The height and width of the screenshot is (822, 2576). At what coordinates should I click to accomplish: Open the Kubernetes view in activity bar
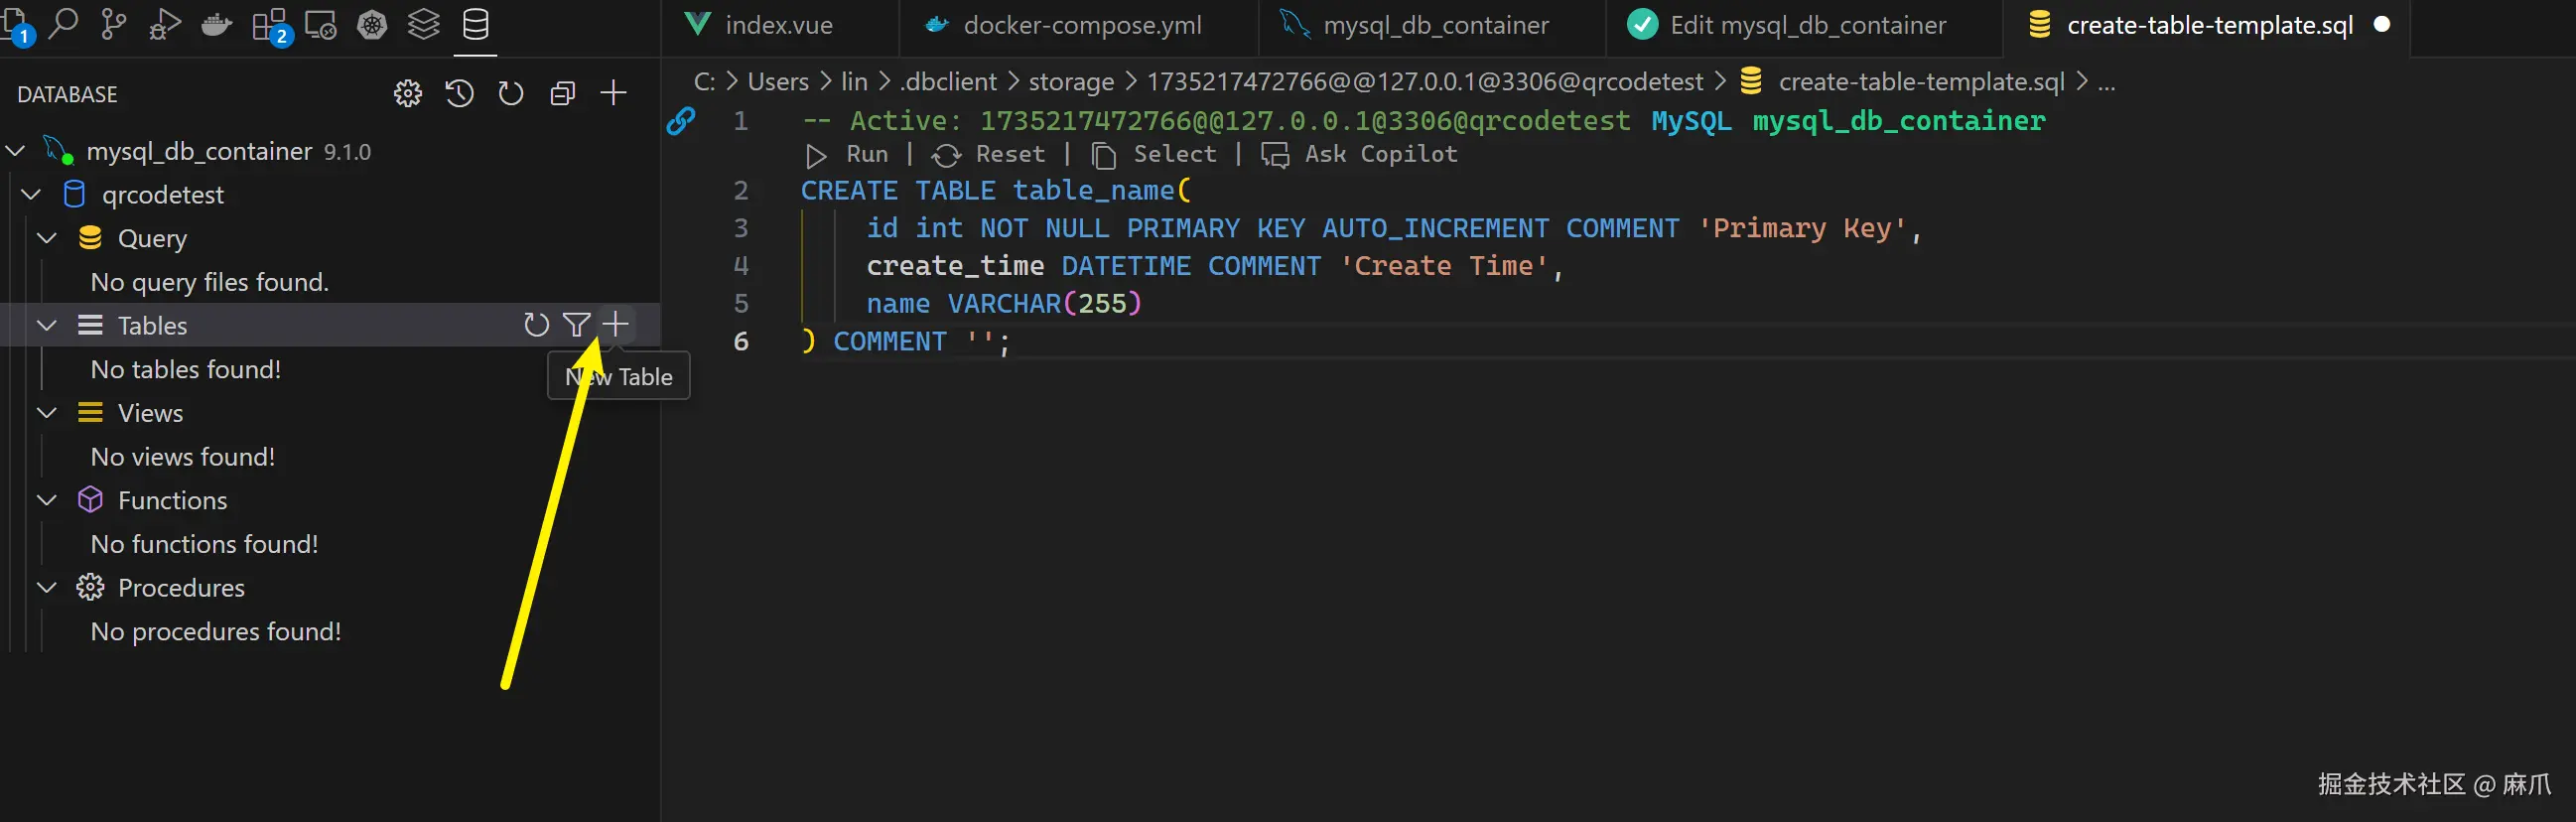tap(372, 24)
